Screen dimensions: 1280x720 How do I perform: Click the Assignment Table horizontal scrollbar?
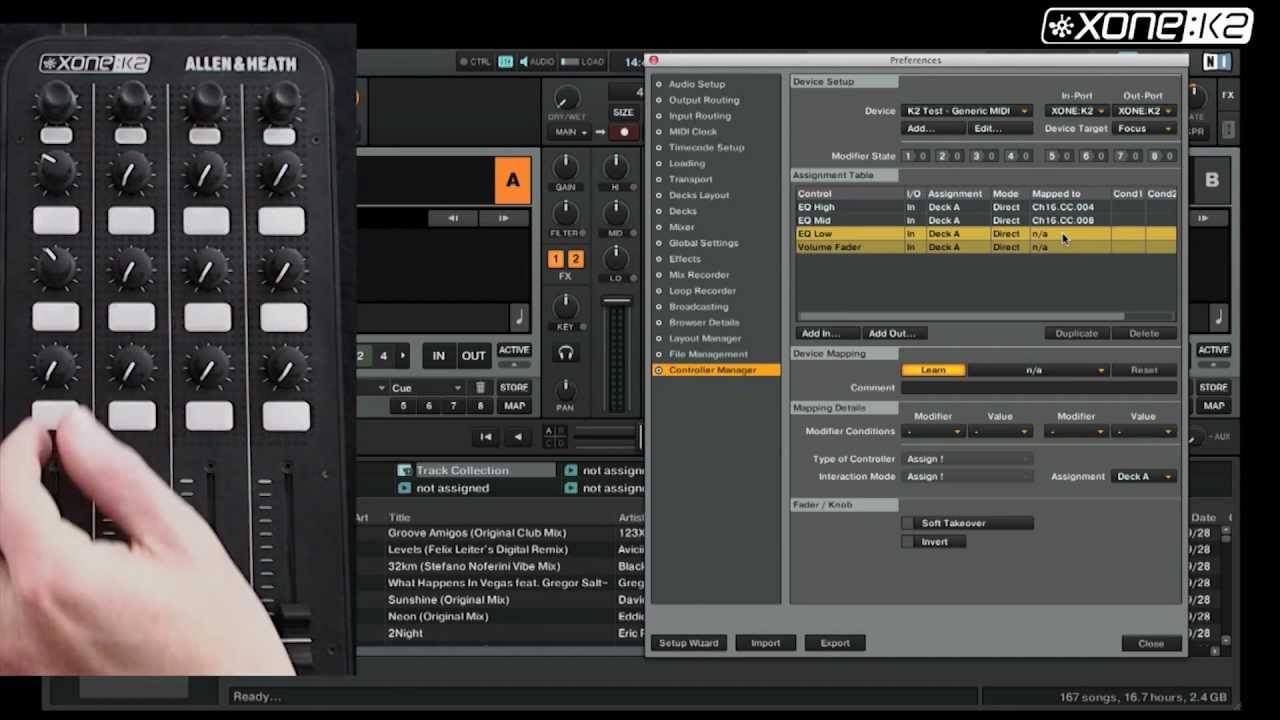(x=960, y=317)
